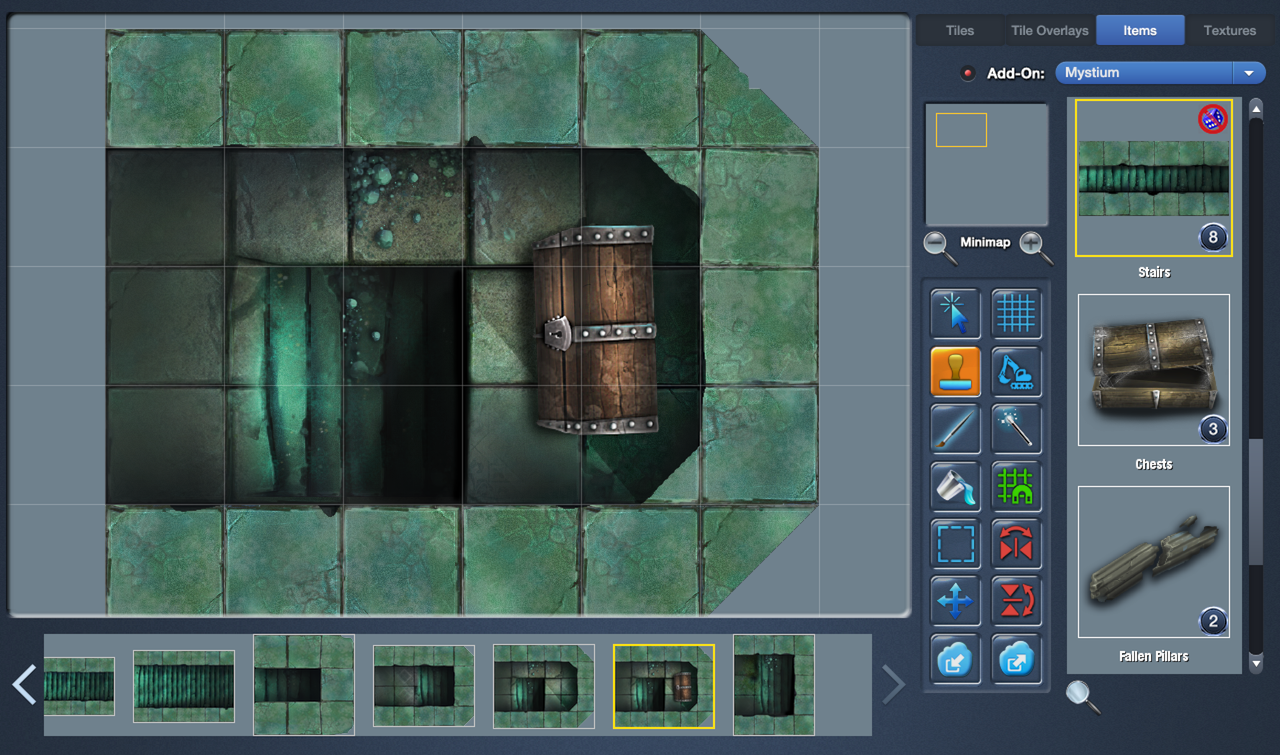
Task: Select the paintbrush tool
Action: [x=955, y=429]
